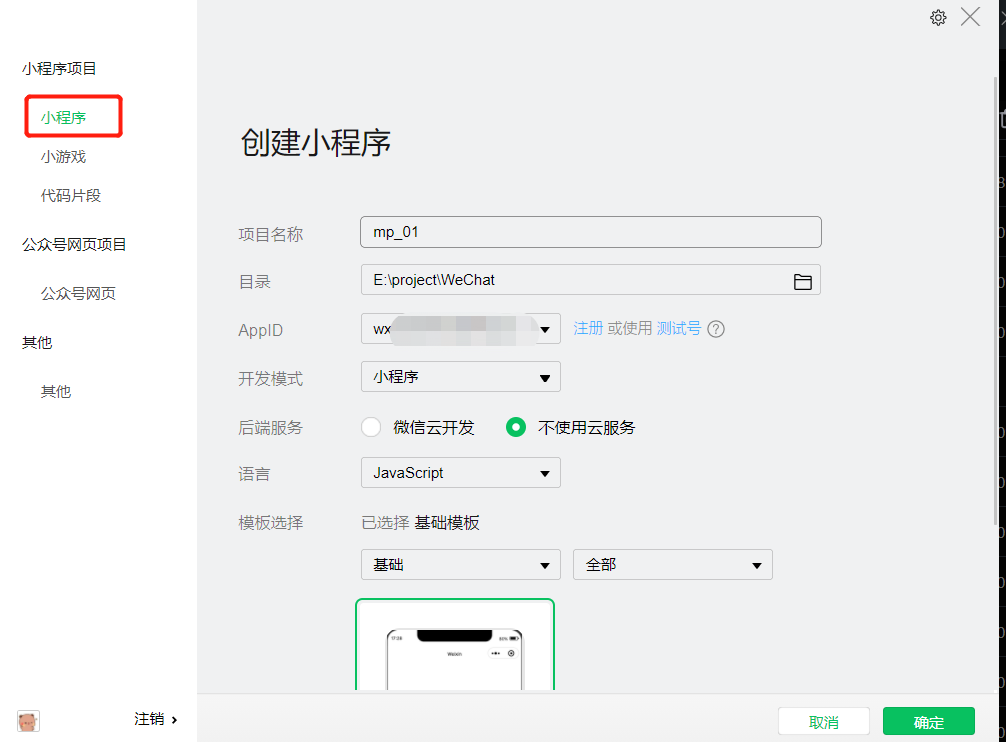The height and width of the screenshot is (742, 1006).
Task: Open the 全部 template filter dropdown
Action: coord(672,564)
